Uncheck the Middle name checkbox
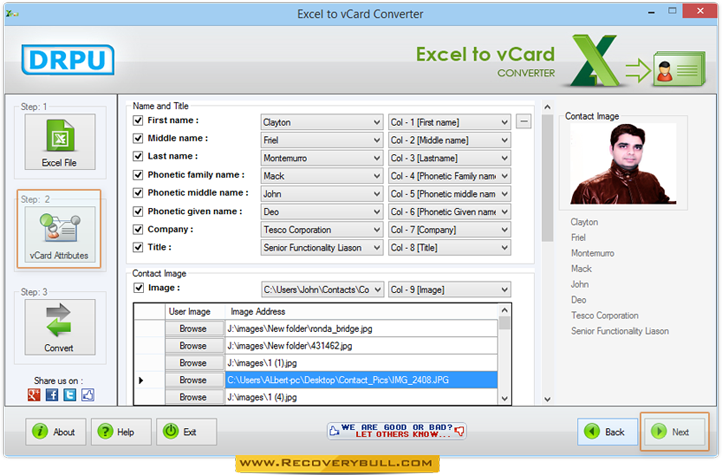 [x=138, y=138]
